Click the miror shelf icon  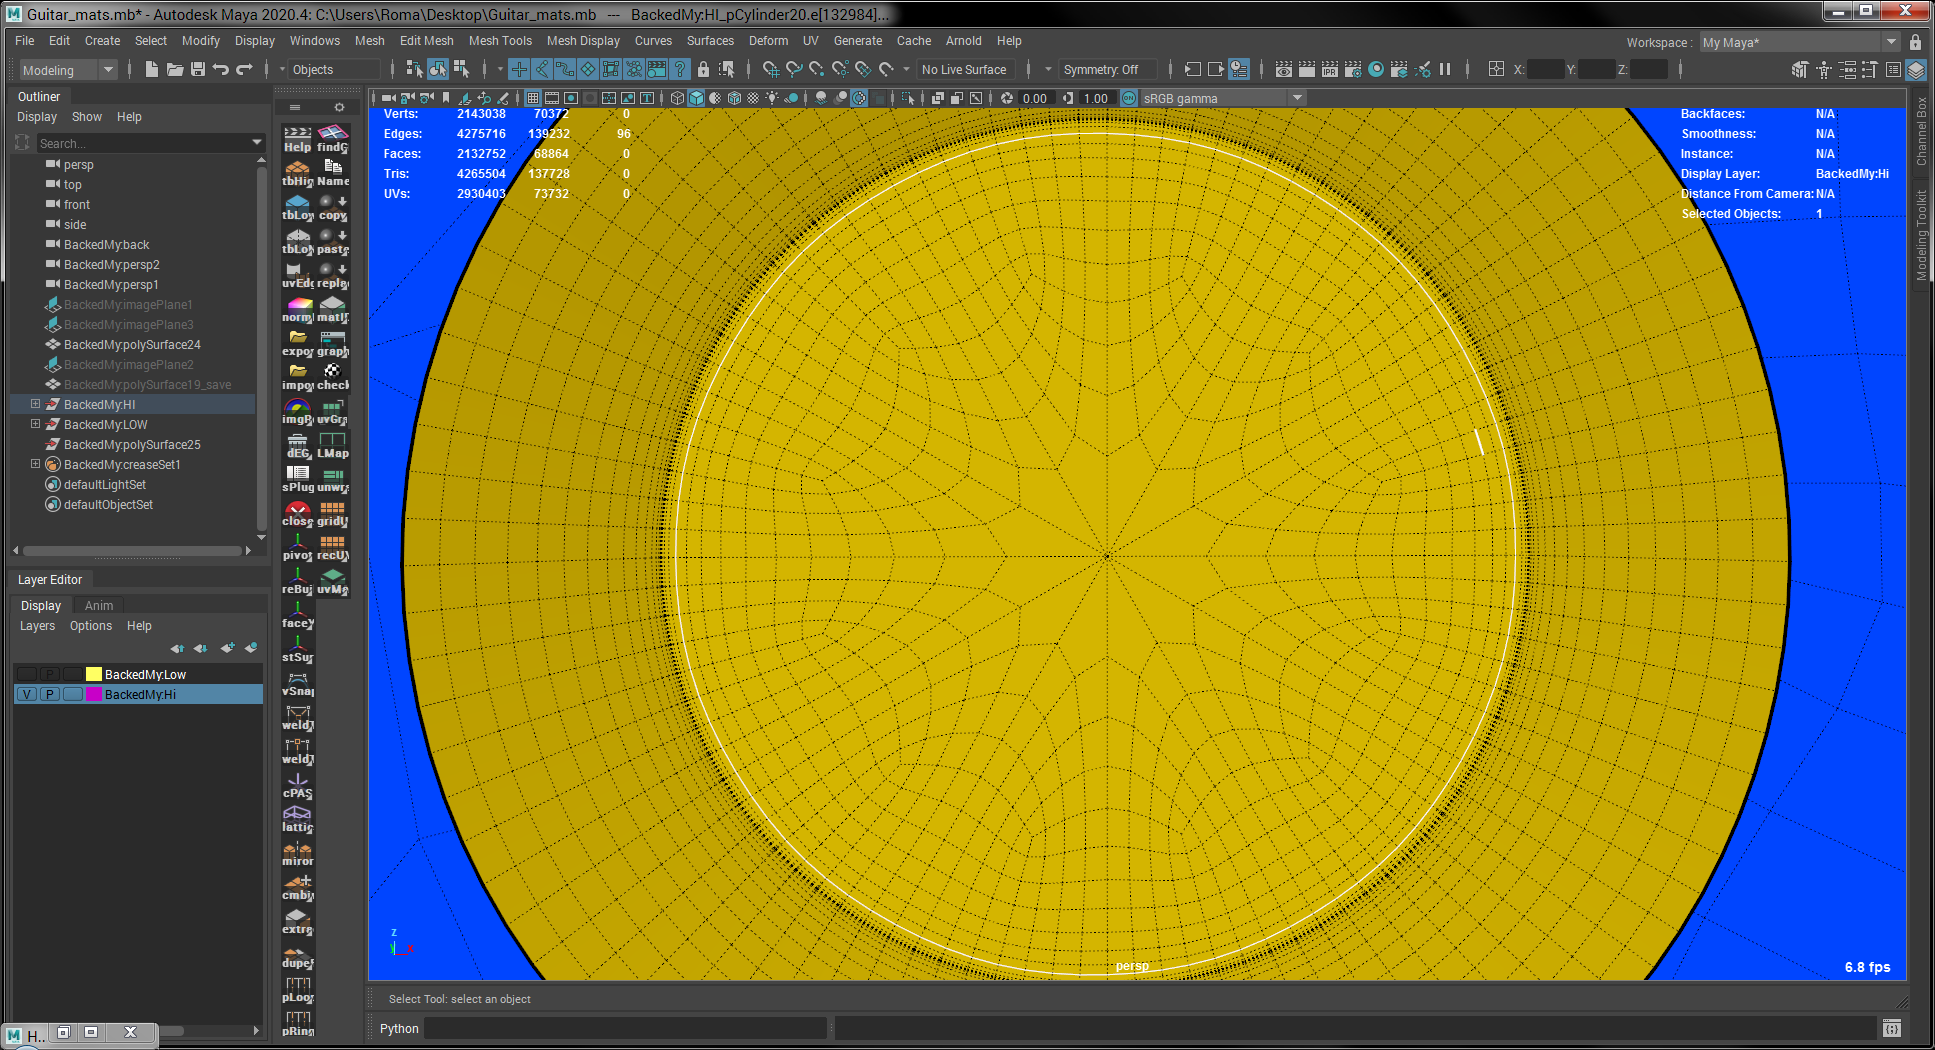click(298, 853)
